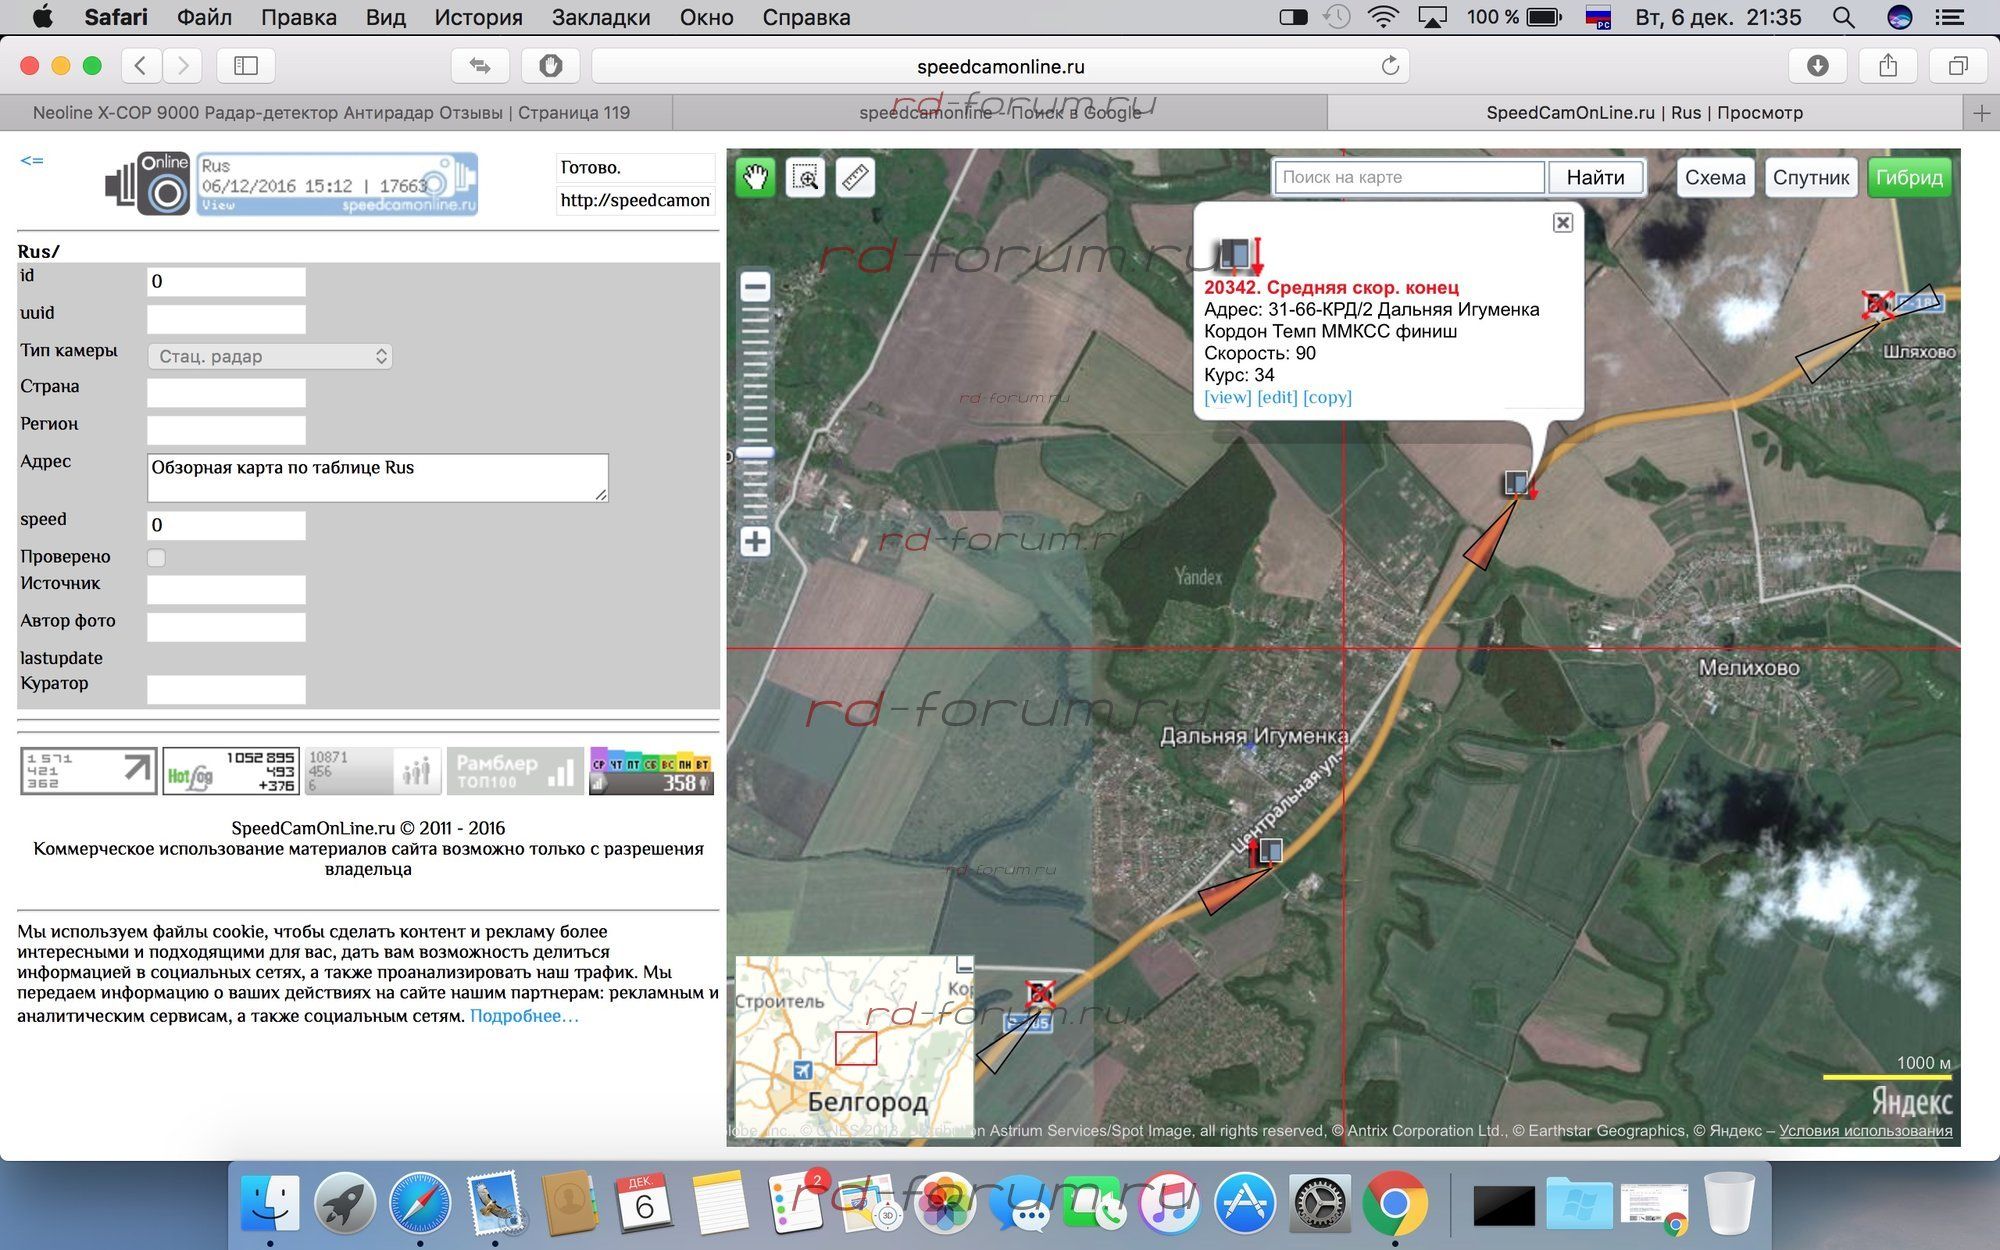
Task: Zoom out with map minus button
Action: 755,288
